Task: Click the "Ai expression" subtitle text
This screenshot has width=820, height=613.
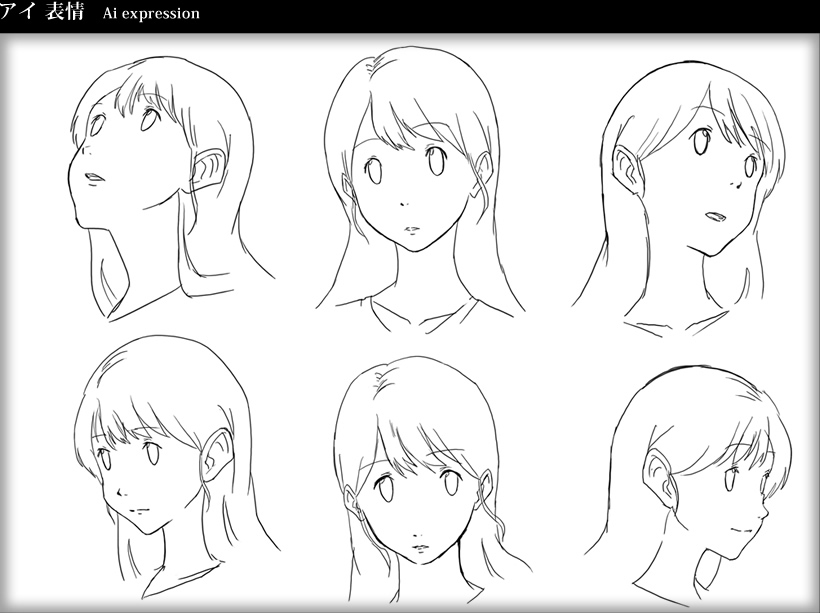Action: pos(151,14)
